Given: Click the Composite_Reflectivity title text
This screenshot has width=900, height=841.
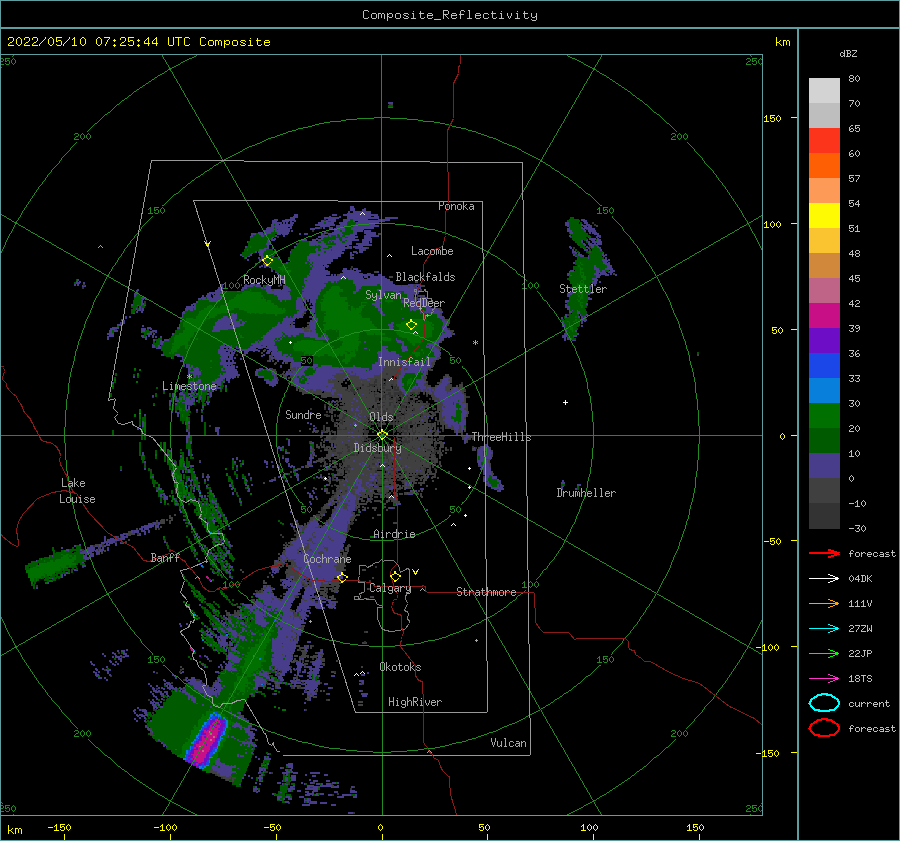Looking at the screenshot, I should click(x=450, y=15).
